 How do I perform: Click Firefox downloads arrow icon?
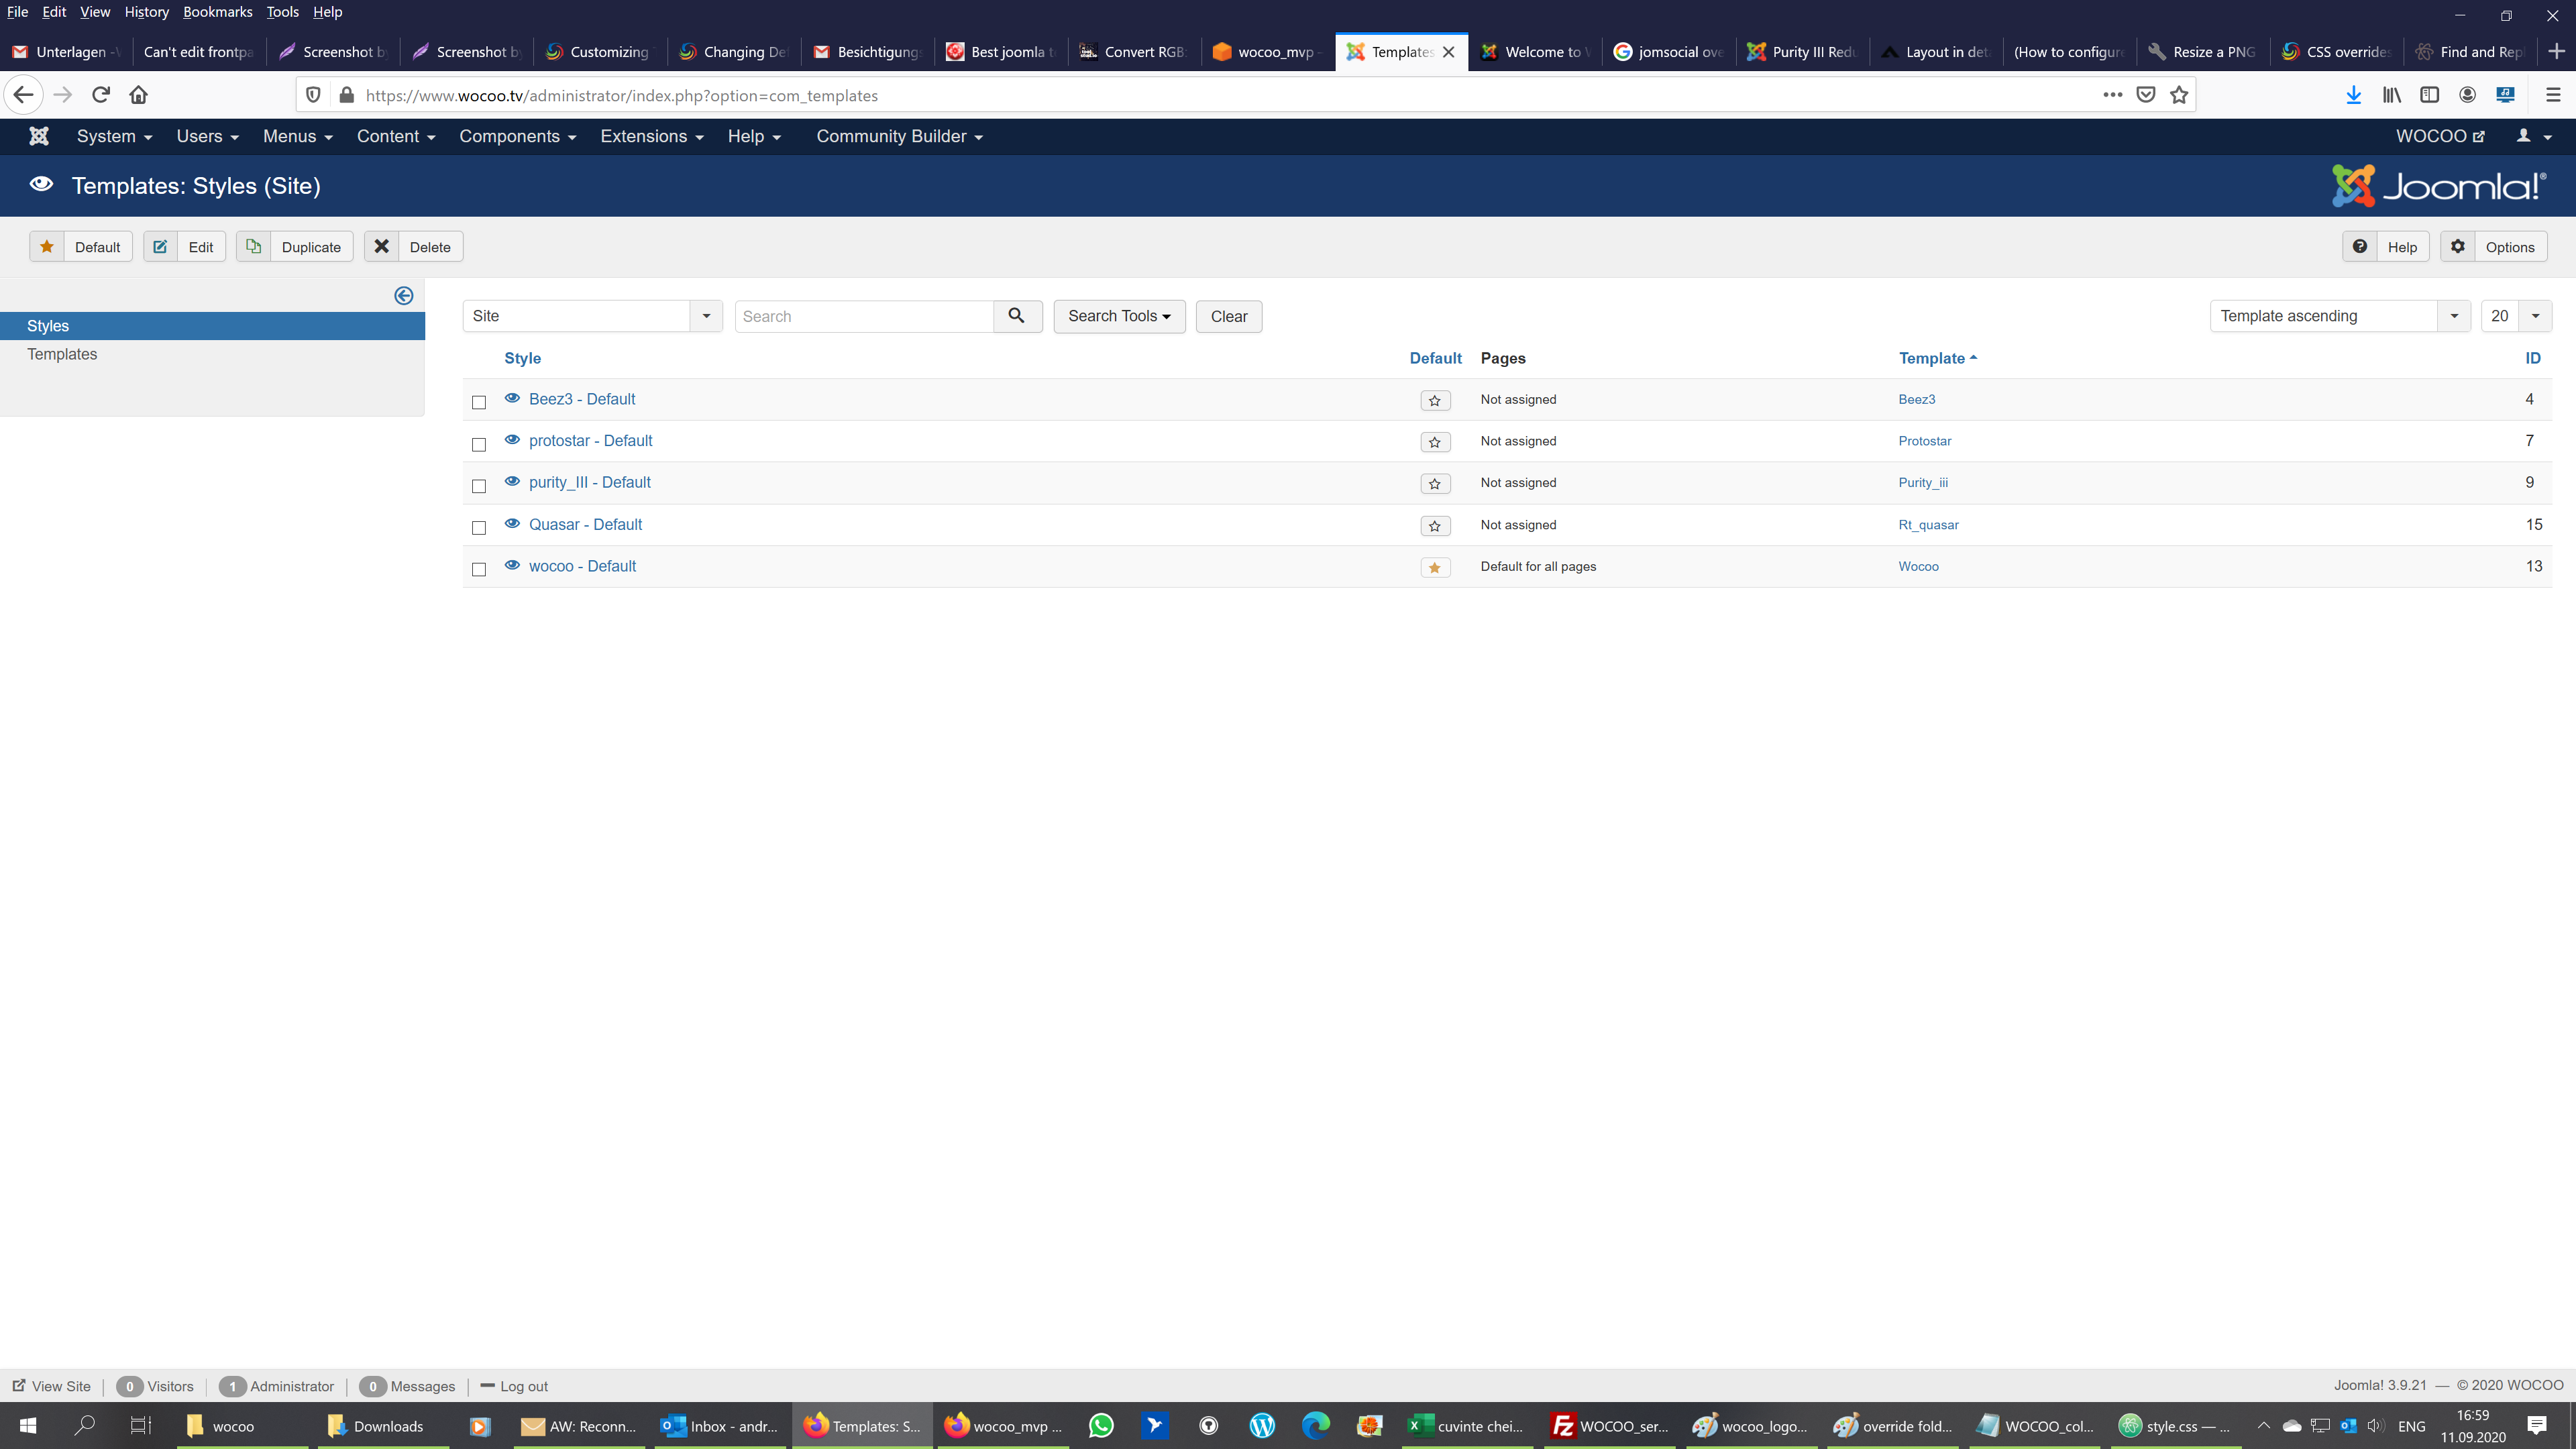(x=2354, y=95)
